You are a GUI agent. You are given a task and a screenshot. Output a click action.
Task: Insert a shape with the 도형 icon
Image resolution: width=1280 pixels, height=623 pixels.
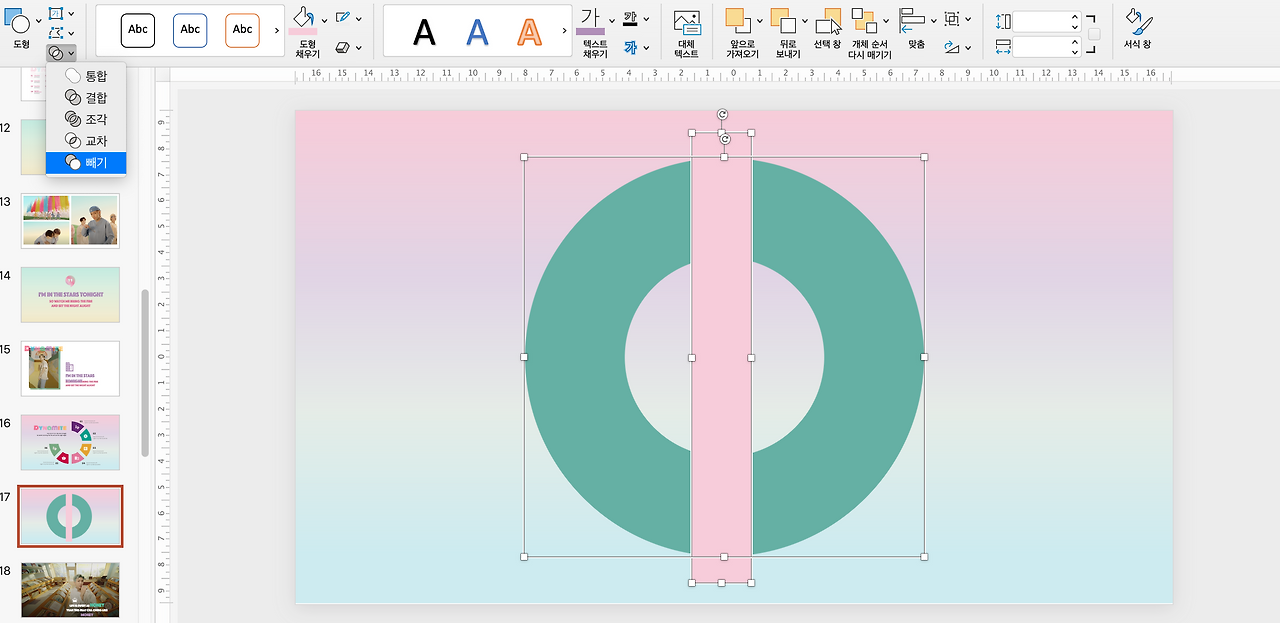(19, 19)
